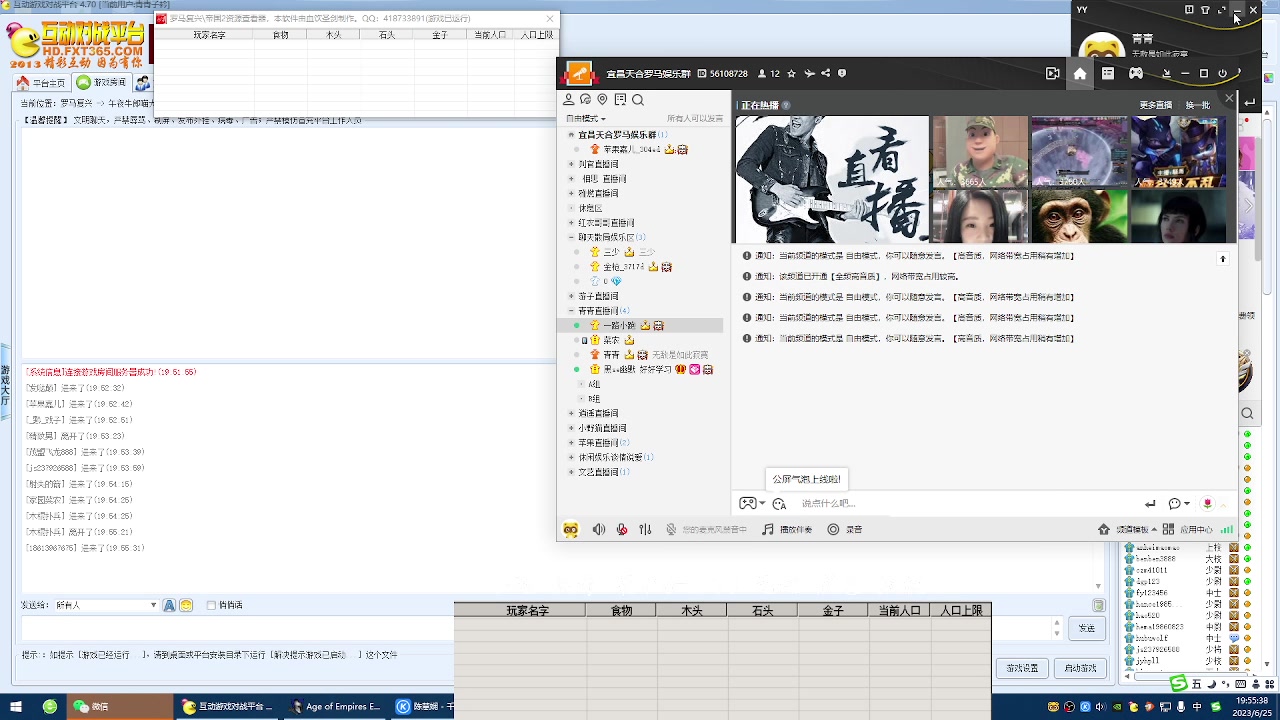Open the 自由模式 mode dropdown
The height and width of the screenshot is (720, 1280).
(586, 119)
